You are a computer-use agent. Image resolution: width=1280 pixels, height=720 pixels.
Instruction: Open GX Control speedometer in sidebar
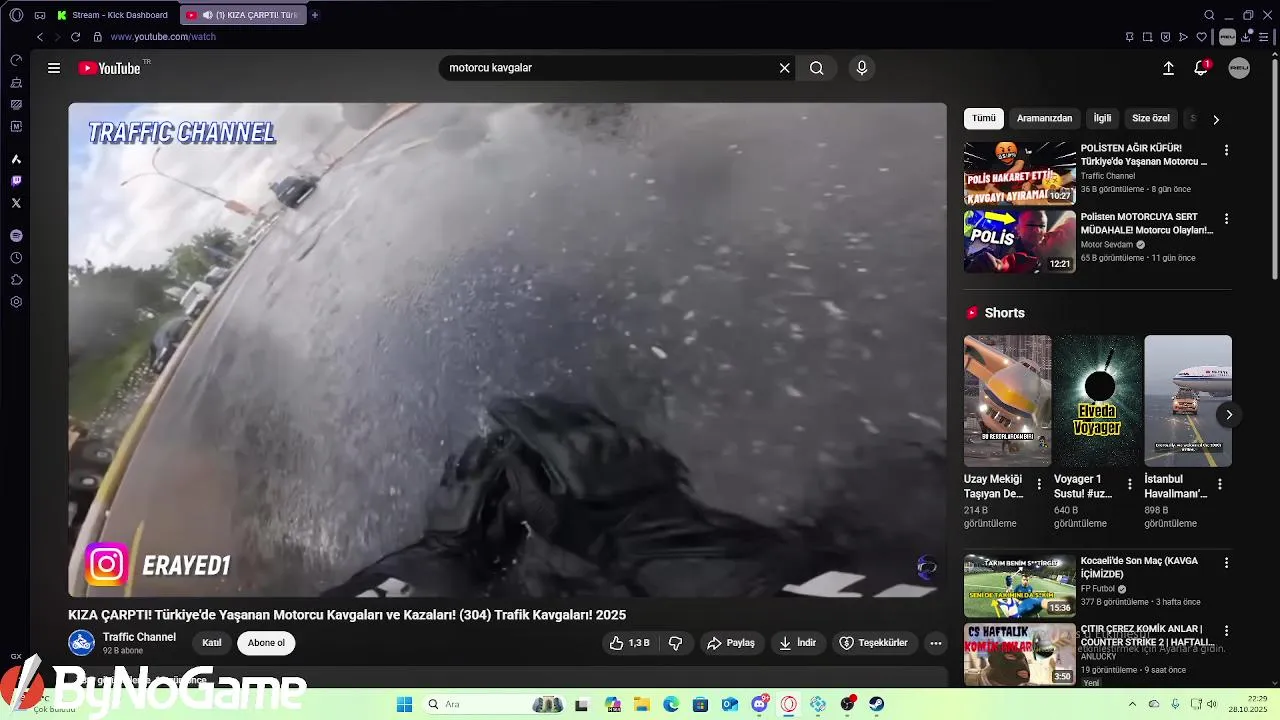click(16, 60)
